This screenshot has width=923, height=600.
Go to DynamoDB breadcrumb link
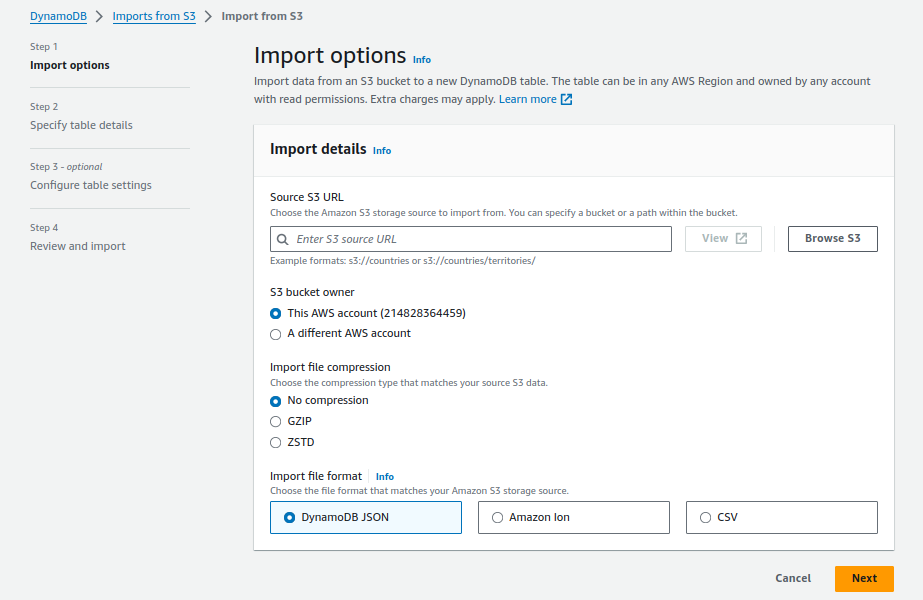point(58,16)
